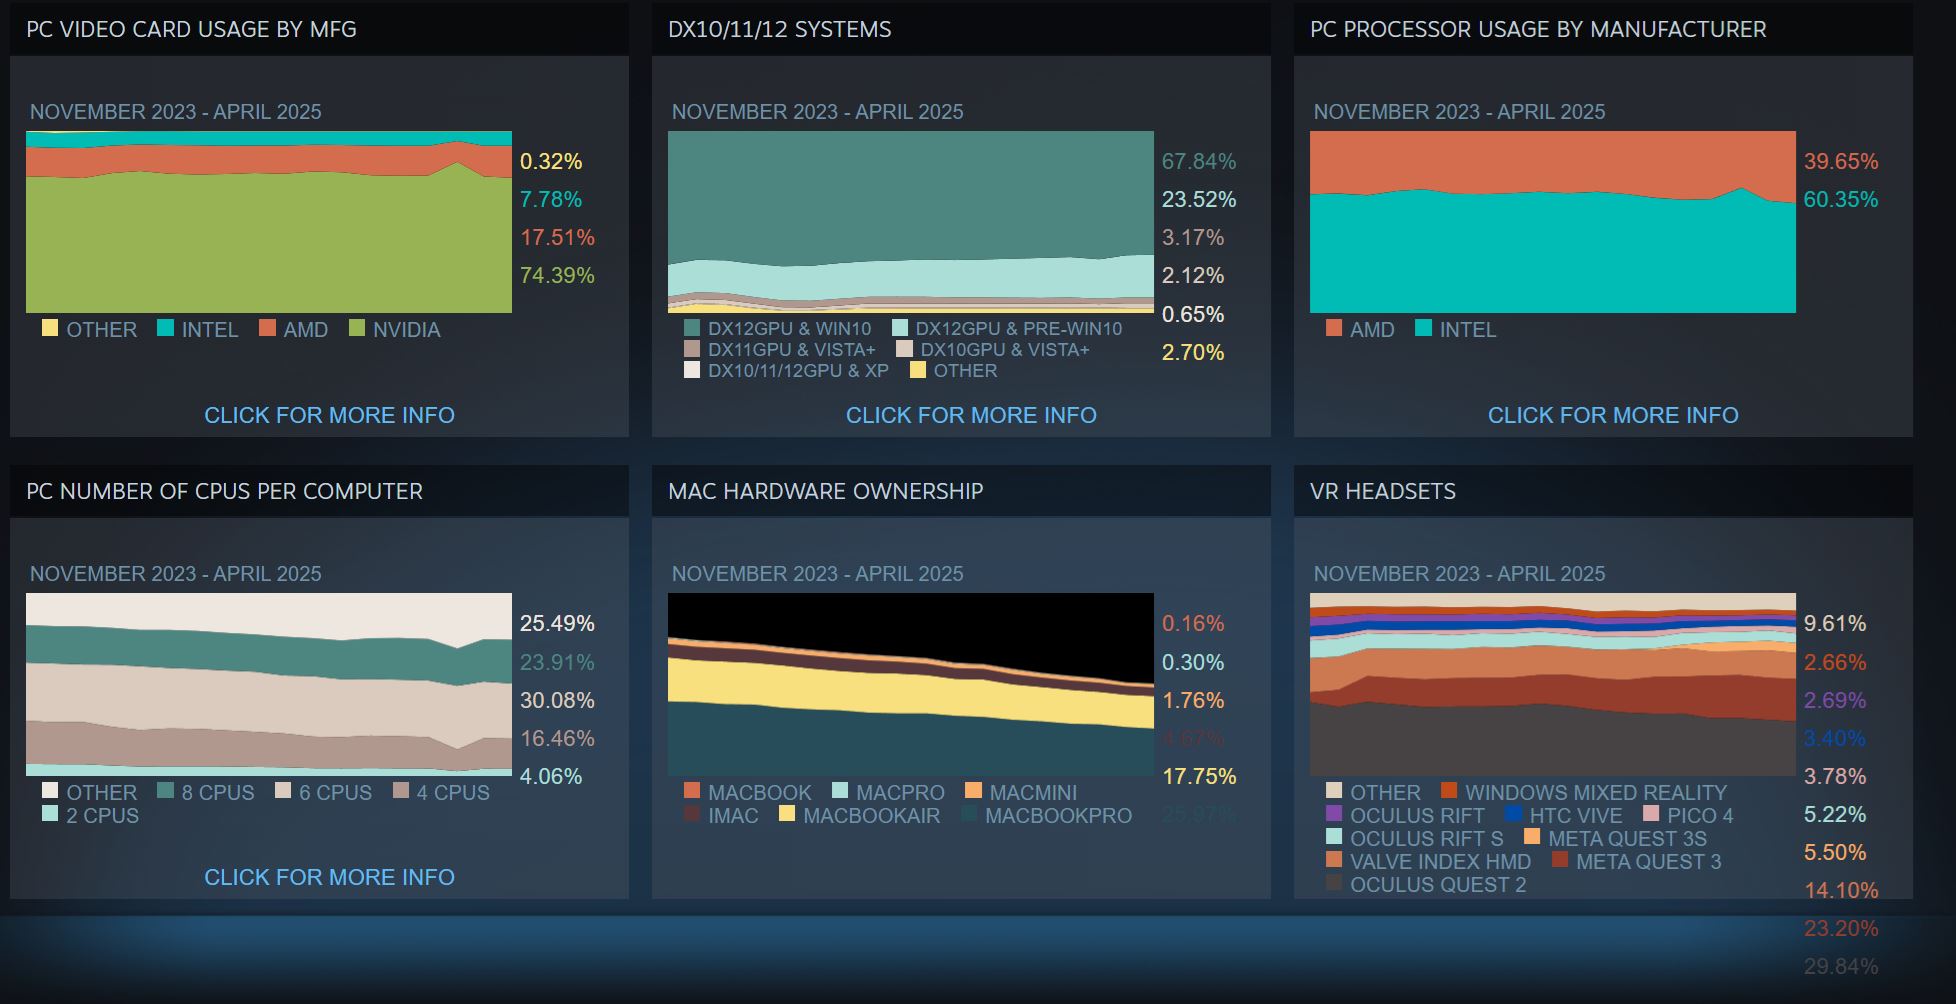Click the 2 CPUS legend swatch
1956x1004 pixels.
tap(50, 813)
